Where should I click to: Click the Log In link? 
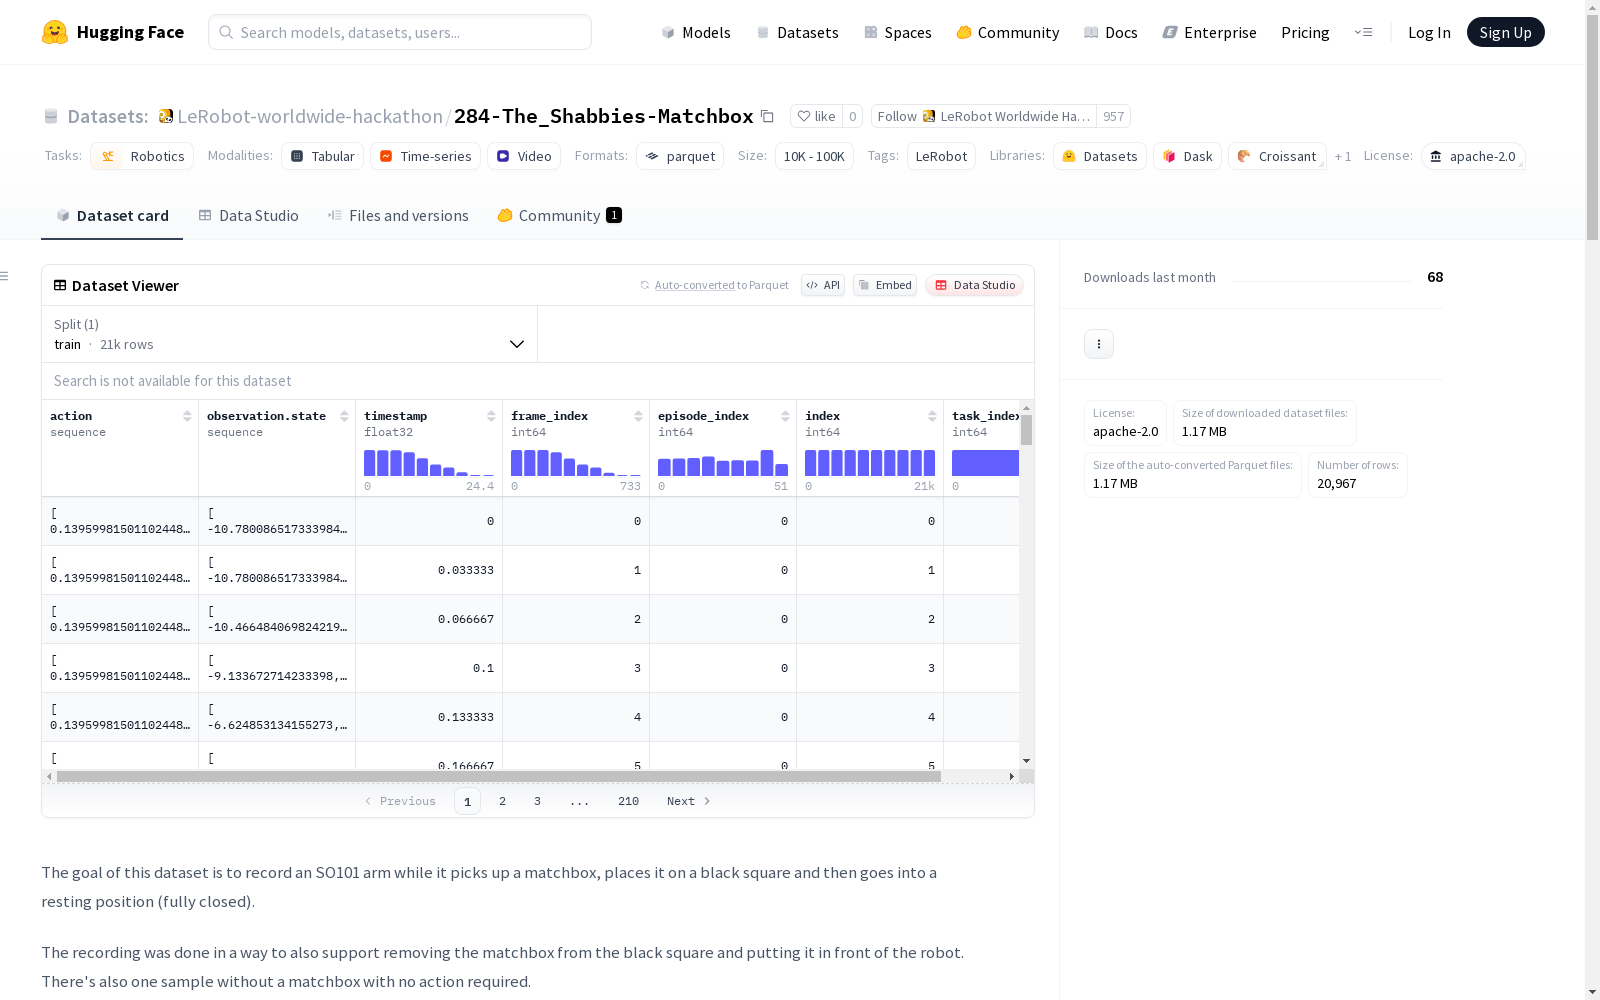click(1429, 32)
